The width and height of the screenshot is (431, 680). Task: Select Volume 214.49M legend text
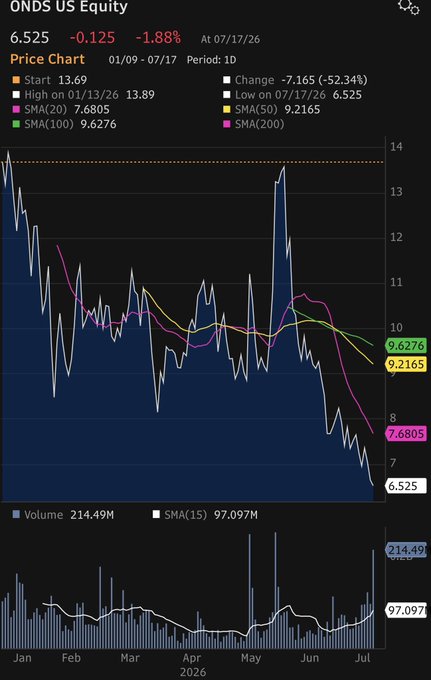tap(69, 515)
